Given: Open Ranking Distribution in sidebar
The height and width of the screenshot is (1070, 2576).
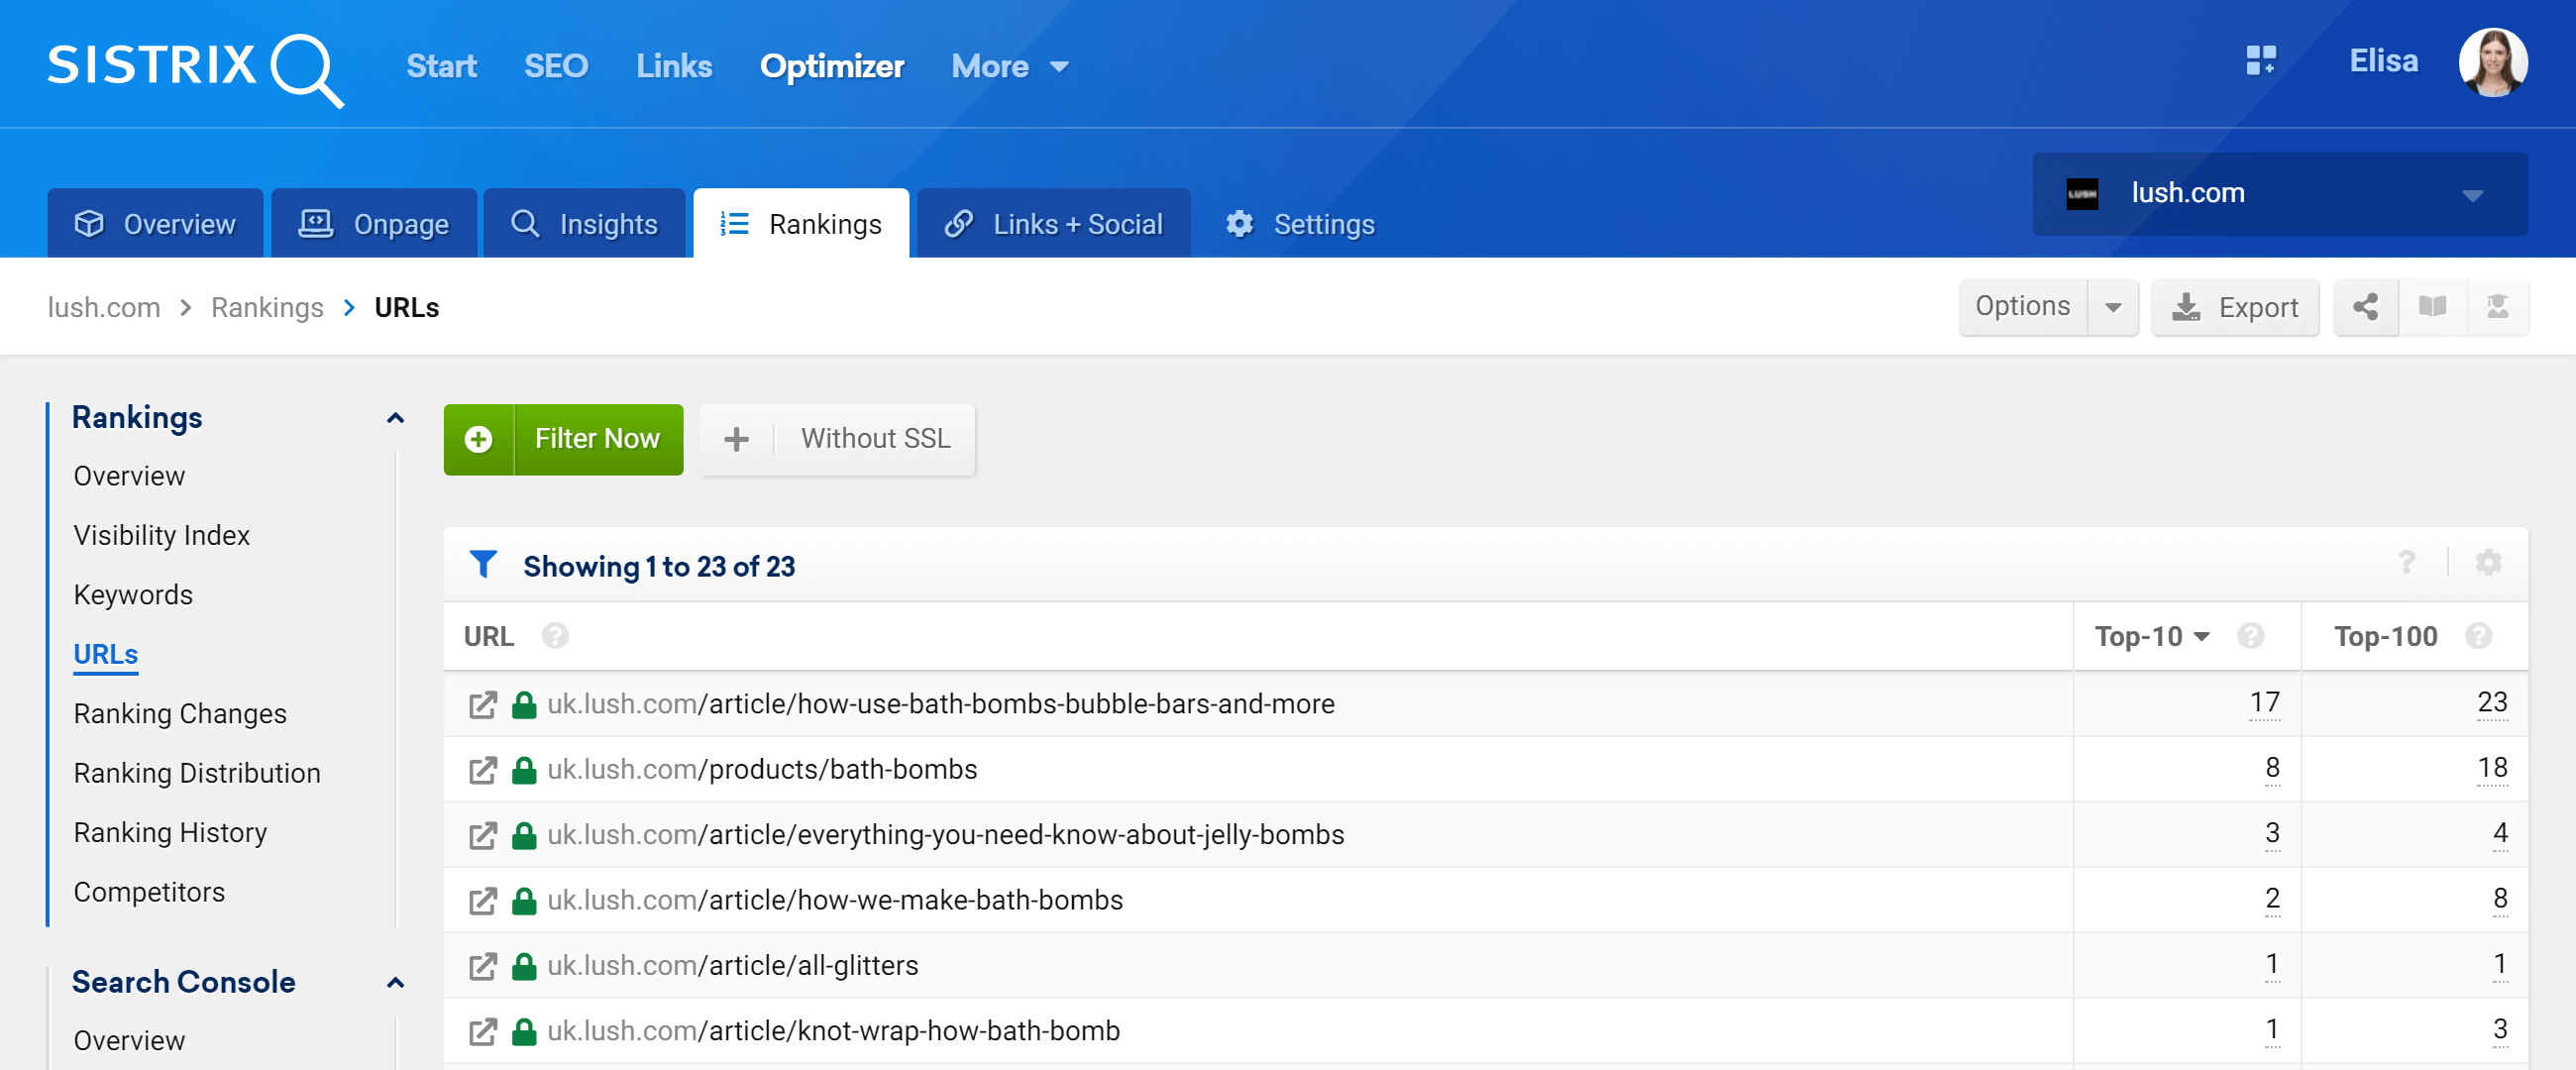Looking at the screenshot, I should pyautogui.click(x=197, y=773).
